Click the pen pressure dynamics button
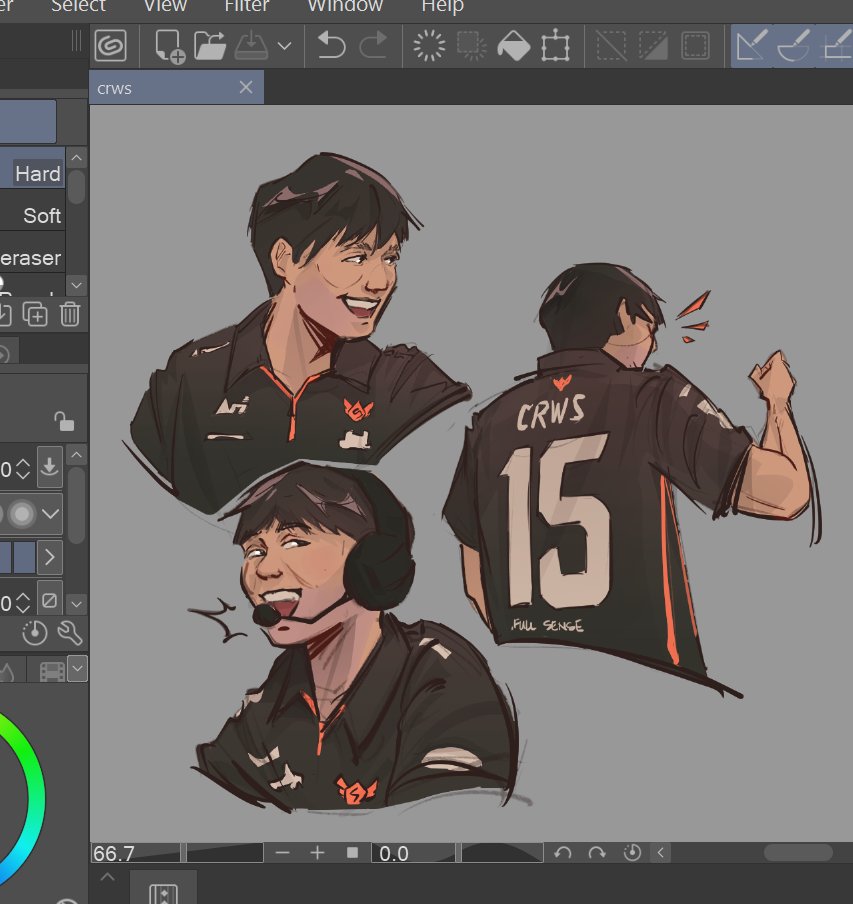This screenshot has width=853, height=904. point(50,466)
